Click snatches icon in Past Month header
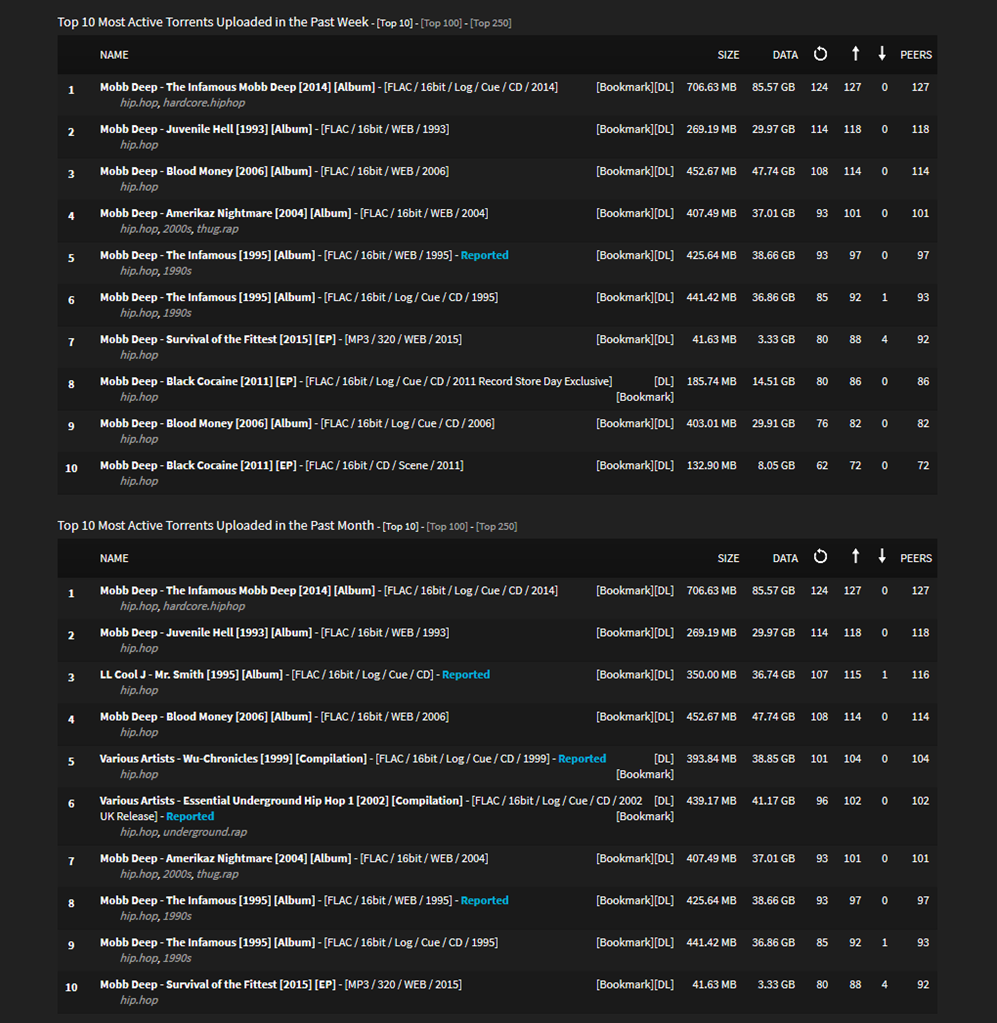This screenshot has width=997, height=1023. point(820,557)
